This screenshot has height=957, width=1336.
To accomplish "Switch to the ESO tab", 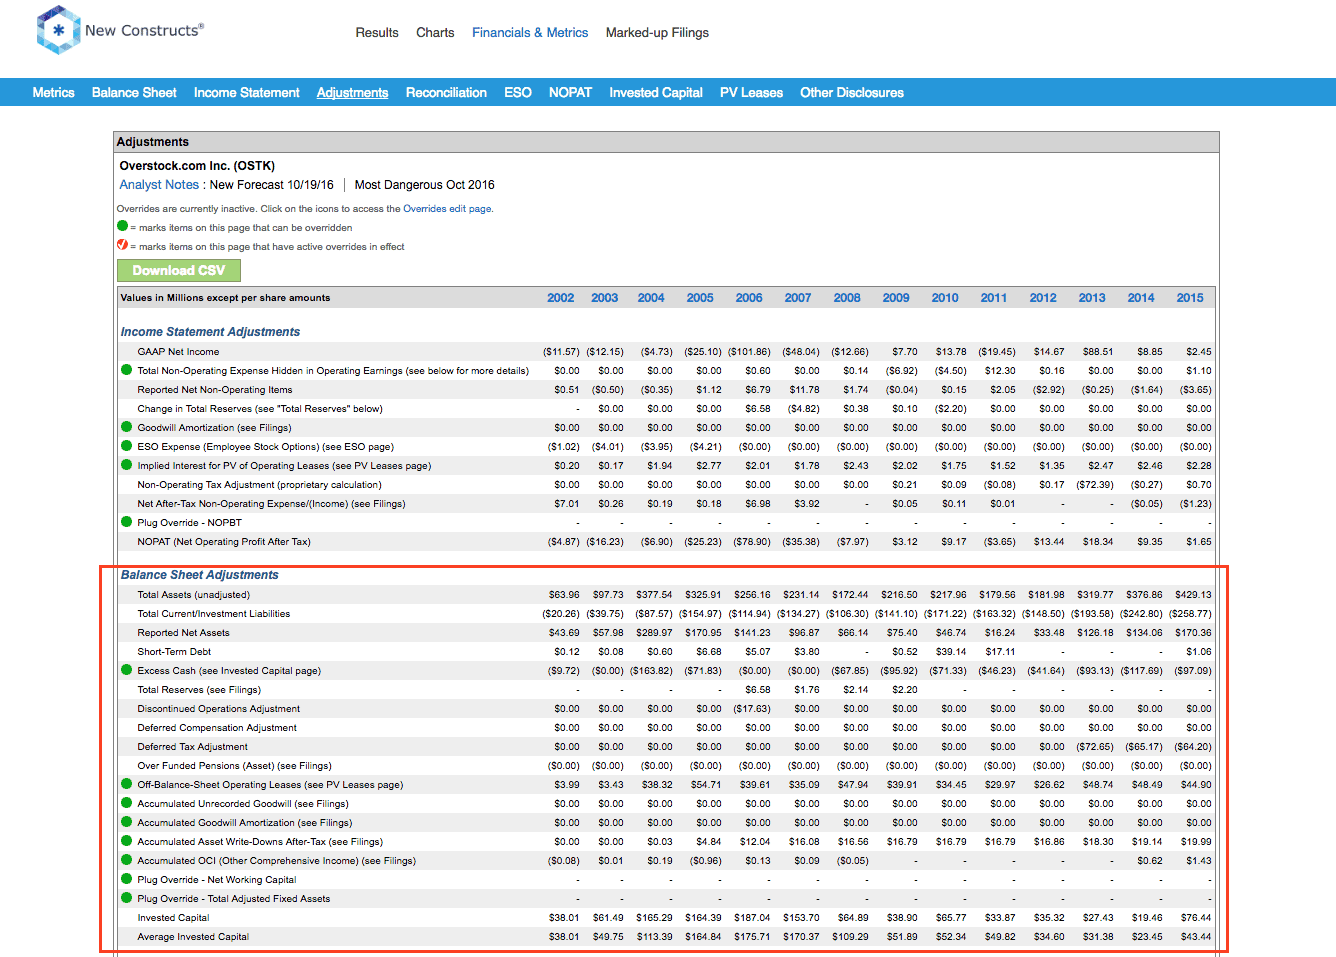I will pos(518,92).
